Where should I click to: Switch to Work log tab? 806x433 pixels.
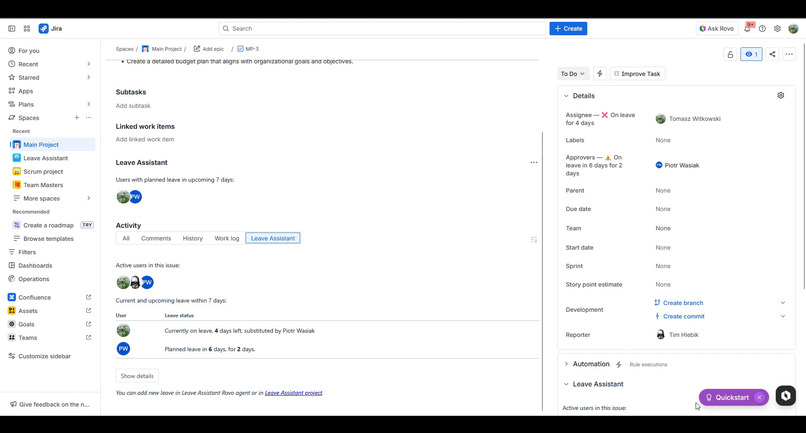pos(227,238)
